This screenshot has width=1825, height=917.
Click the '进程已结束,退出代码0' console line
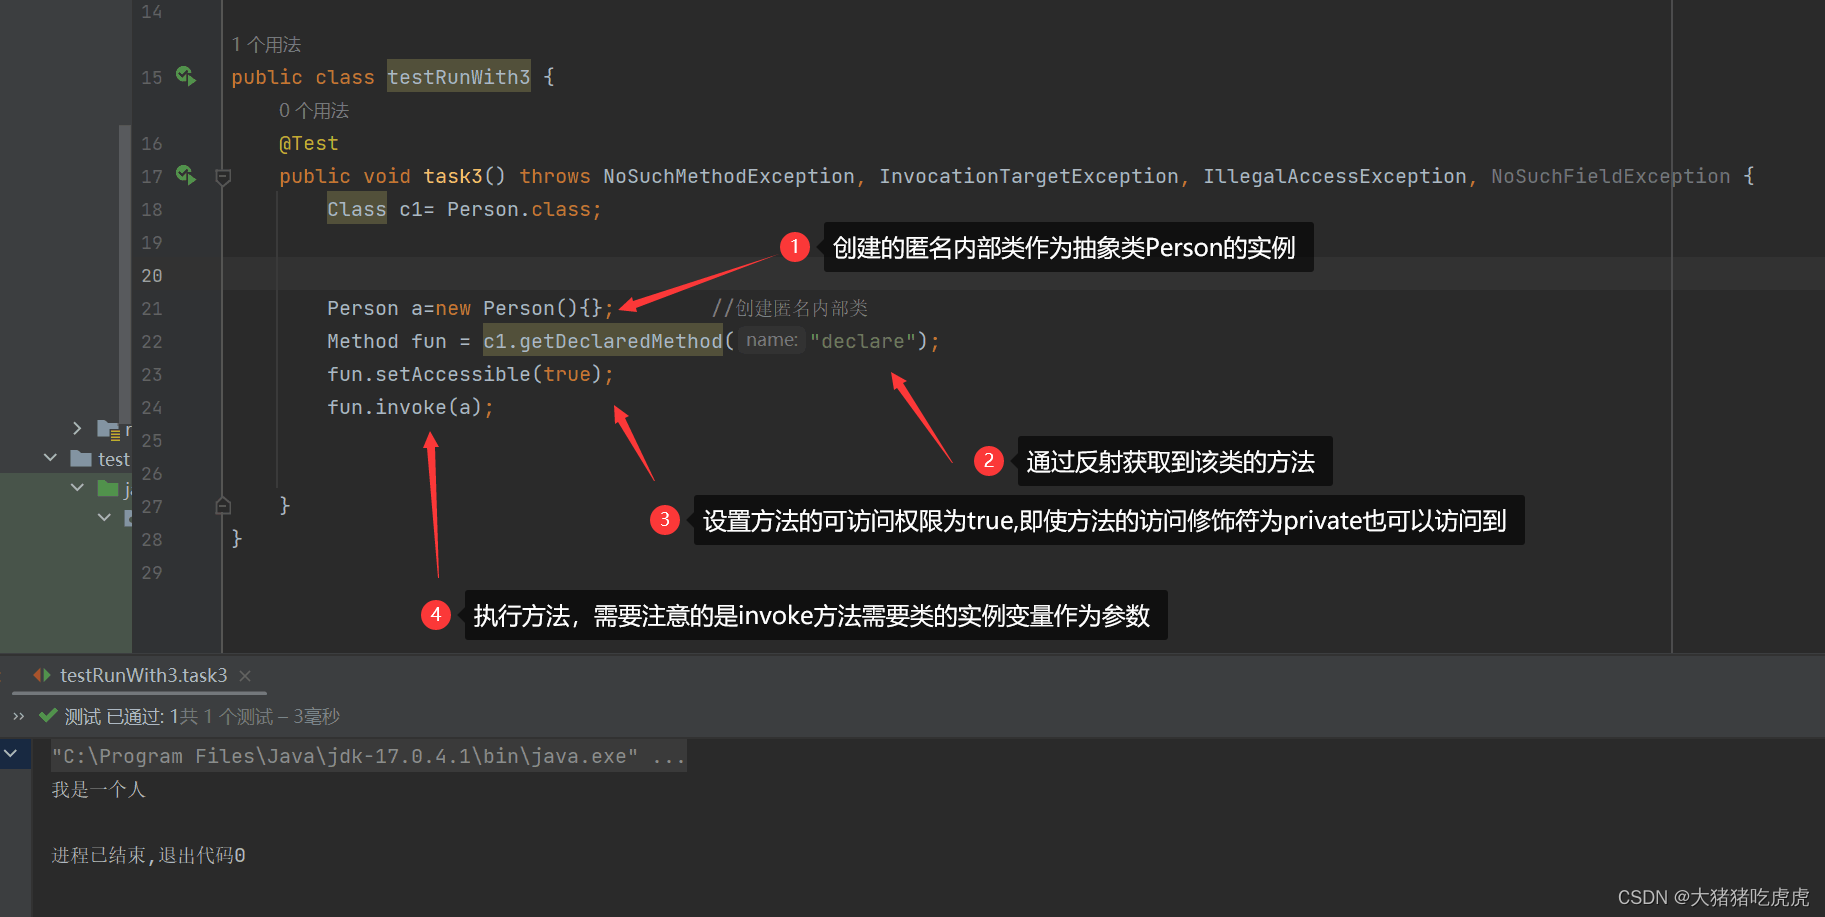point(148,855)
